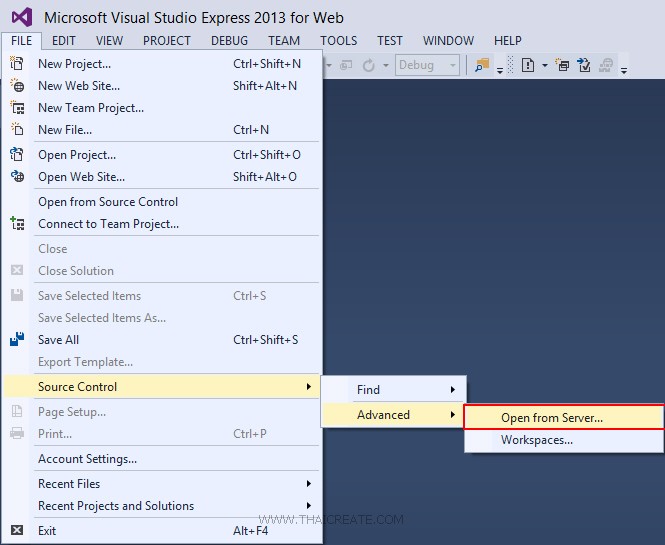Click the Visual Studio logo icon
The image size is (665, 545).
(22, 17)
